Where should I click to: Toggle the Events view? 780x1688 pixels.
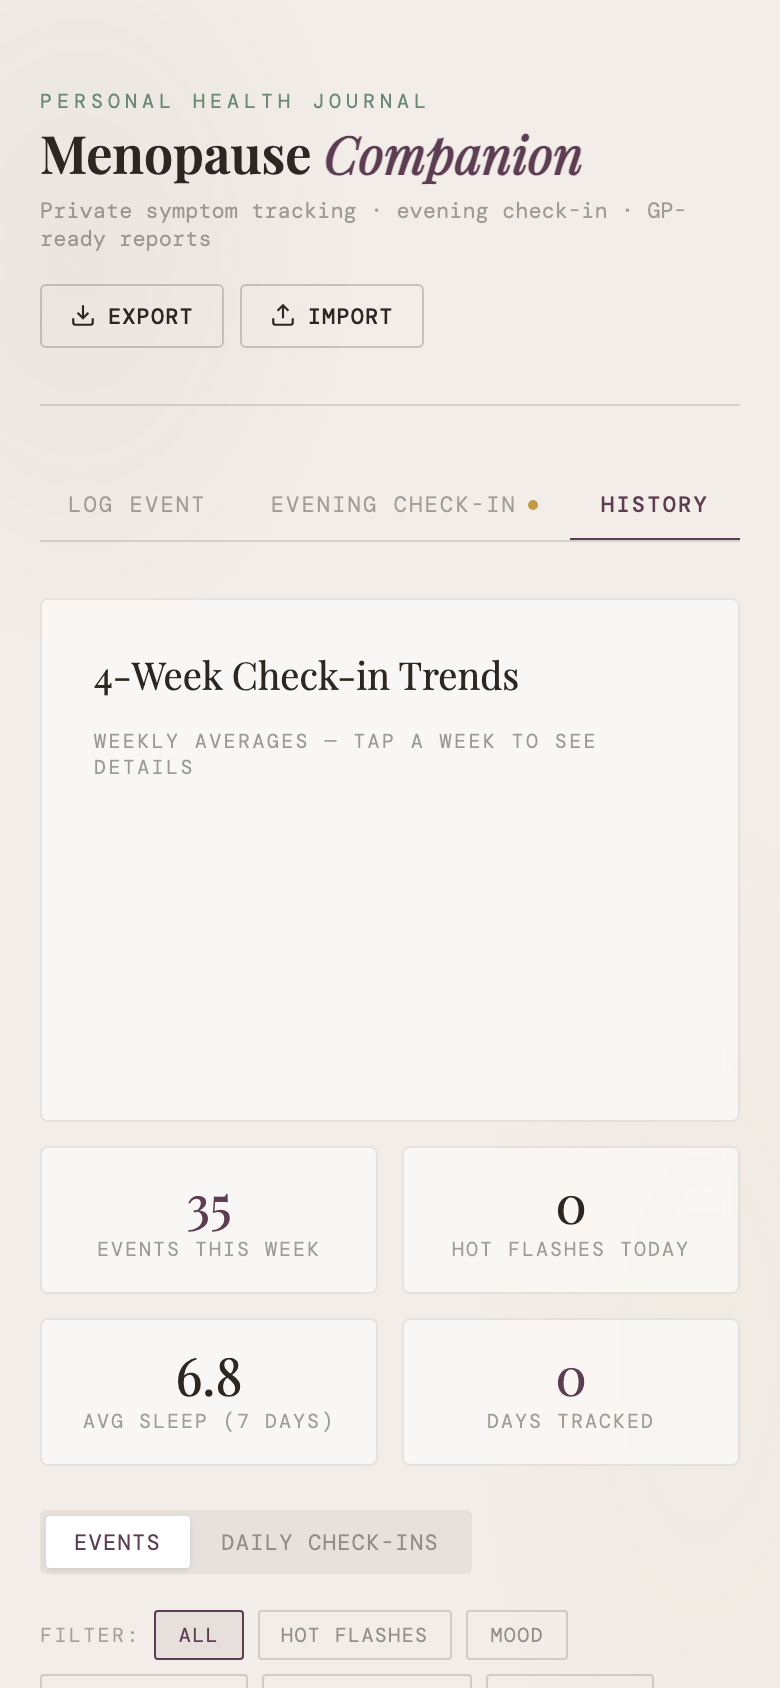117,1542
